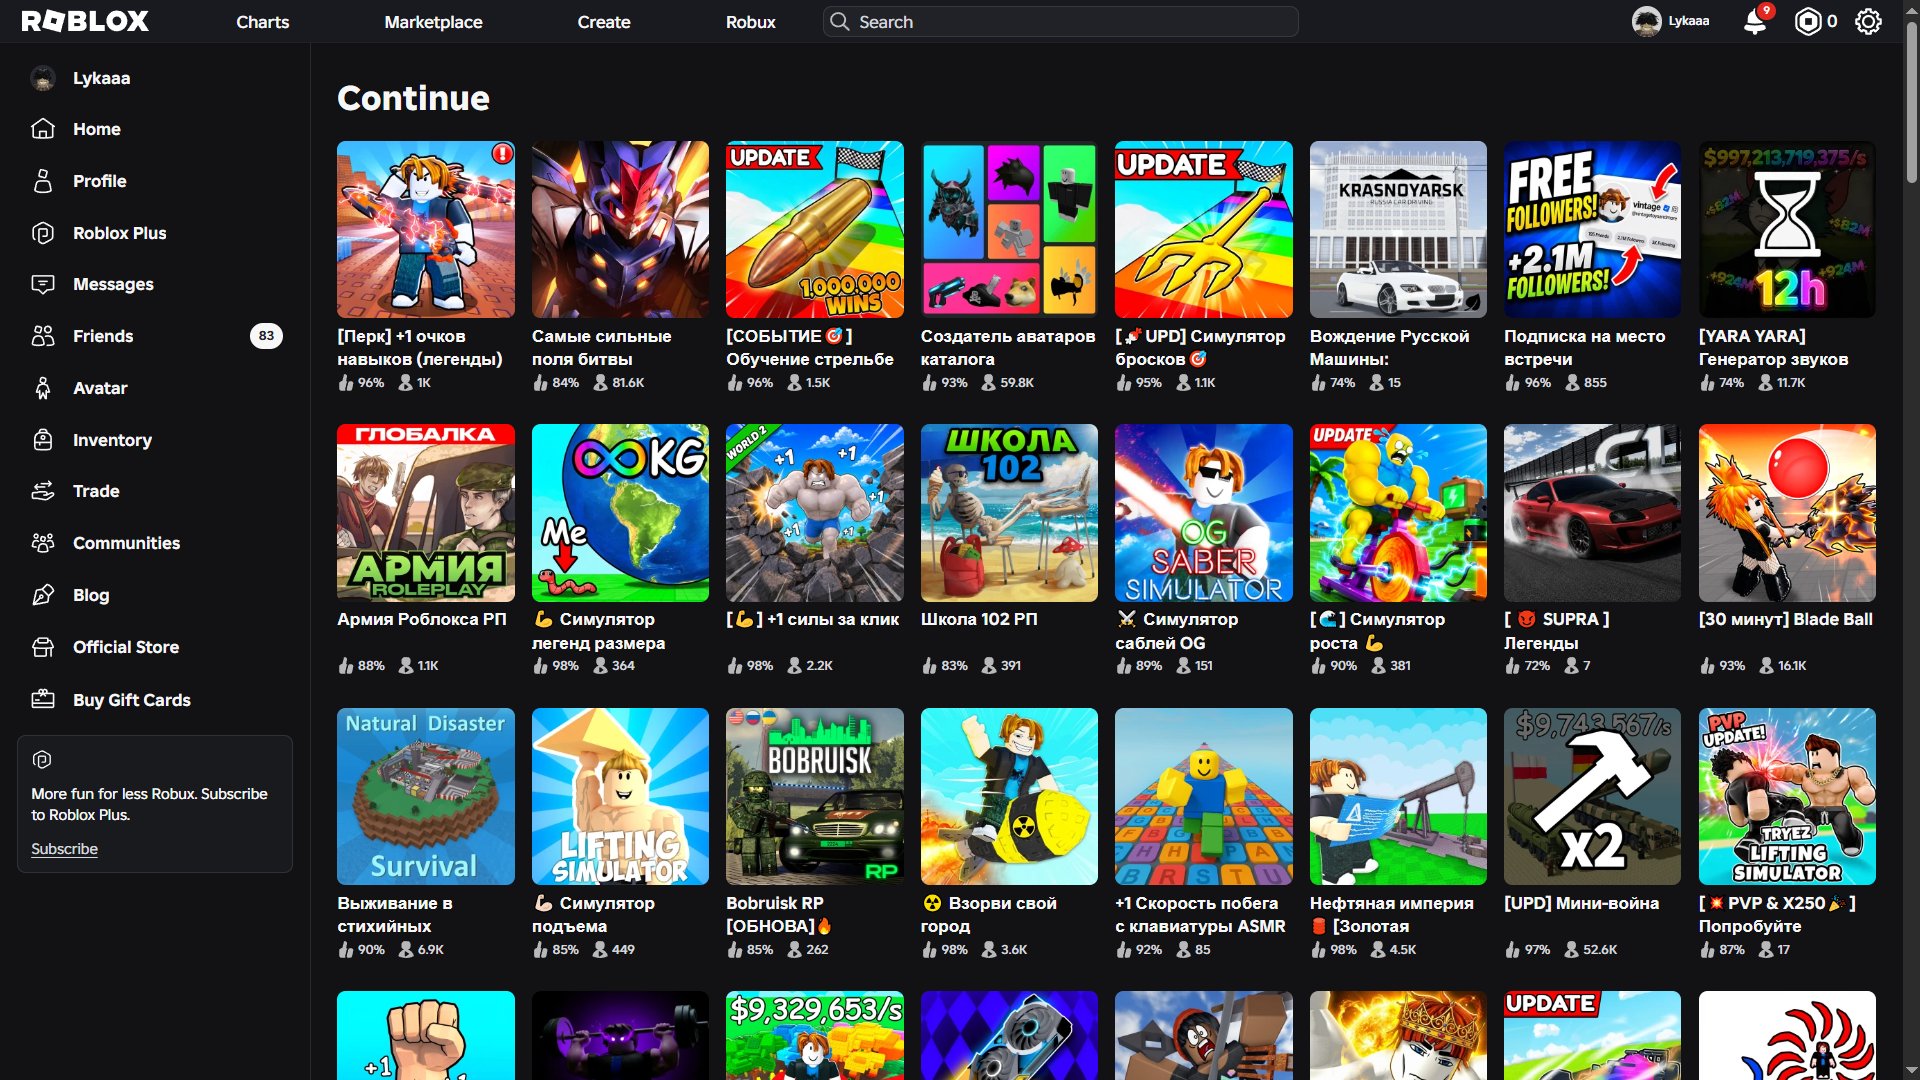
Task: Click the magnifier icon in the search bar
Action: click(840, 22)
